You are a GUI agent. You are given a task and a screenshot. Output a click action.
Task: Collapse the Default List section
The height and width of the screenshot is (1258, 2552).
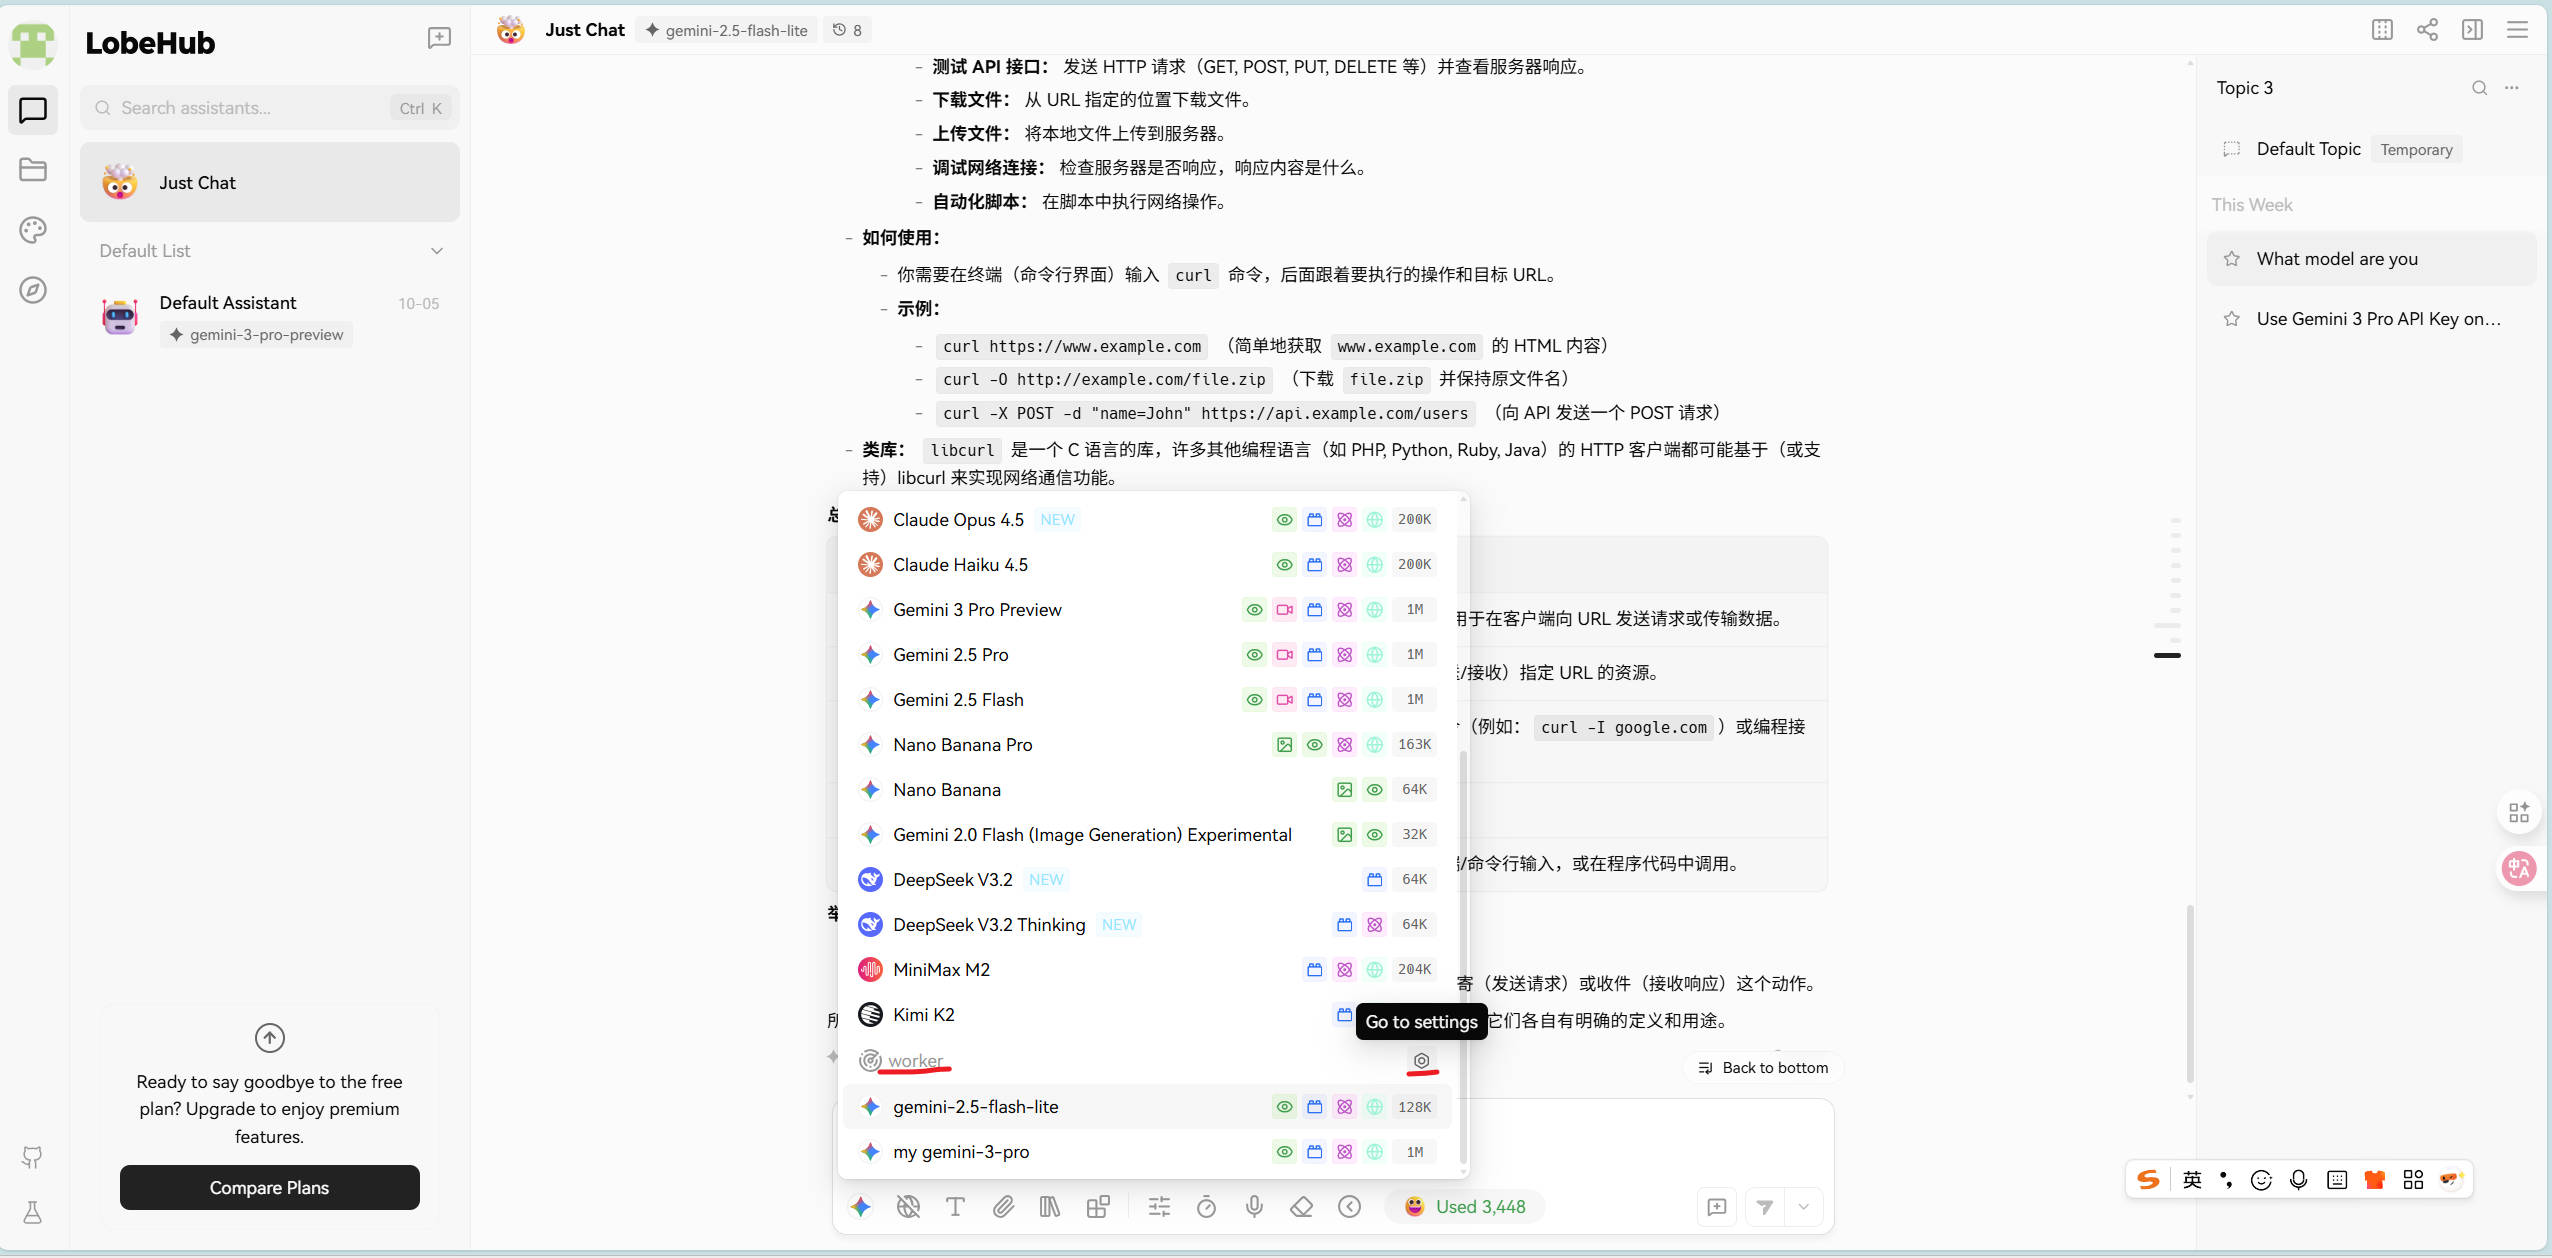437,251
